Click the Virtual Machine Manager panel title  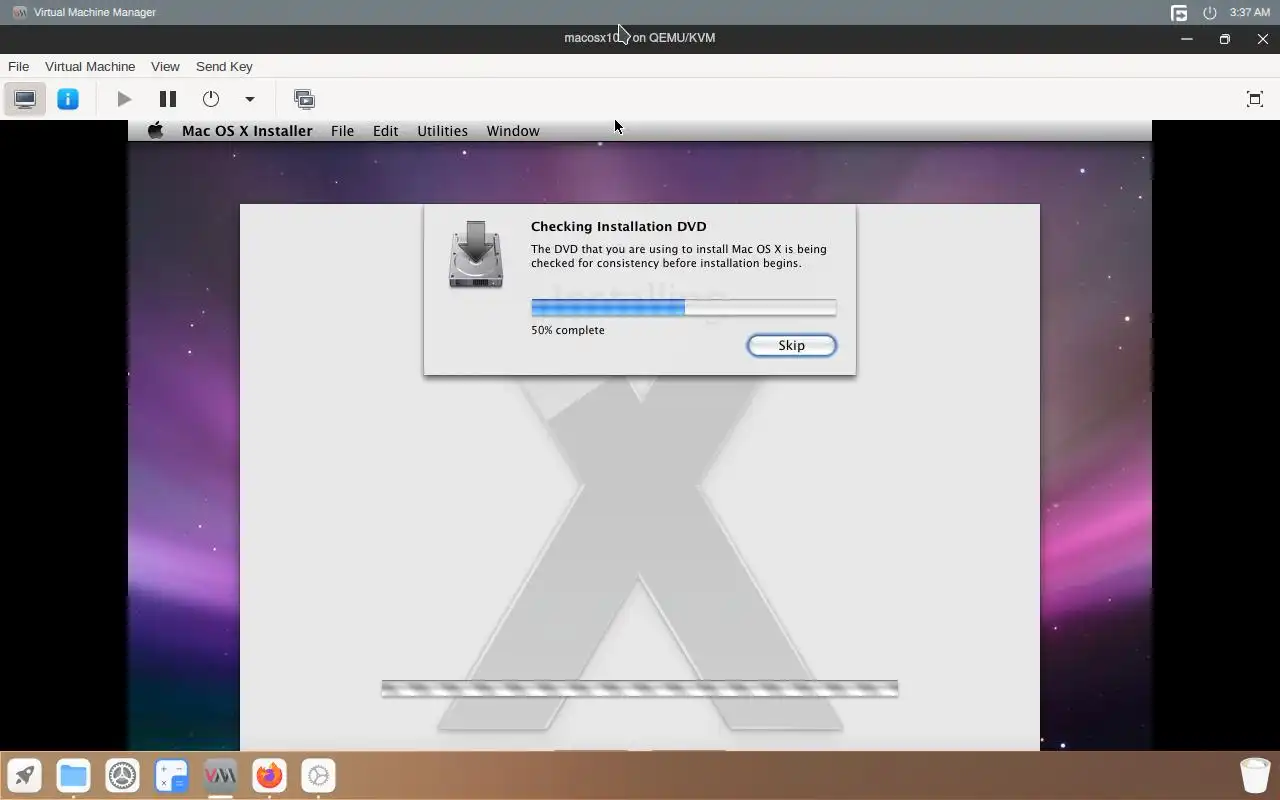pos(94,12)
